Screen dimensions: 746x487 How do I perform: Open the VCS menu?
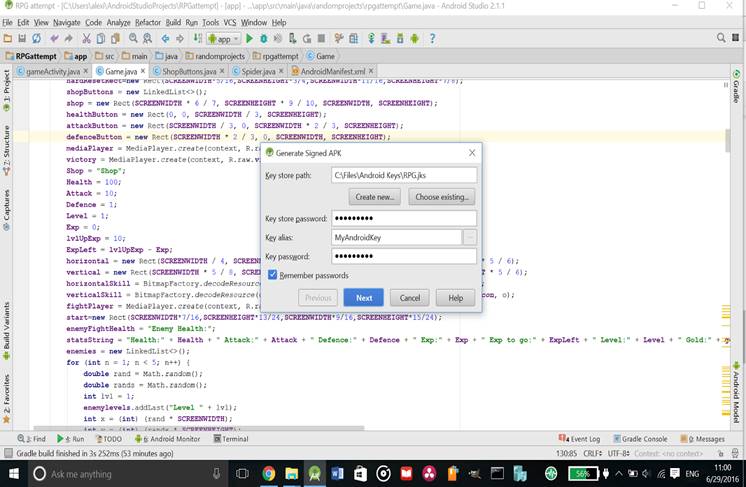(x=230, y=22)
